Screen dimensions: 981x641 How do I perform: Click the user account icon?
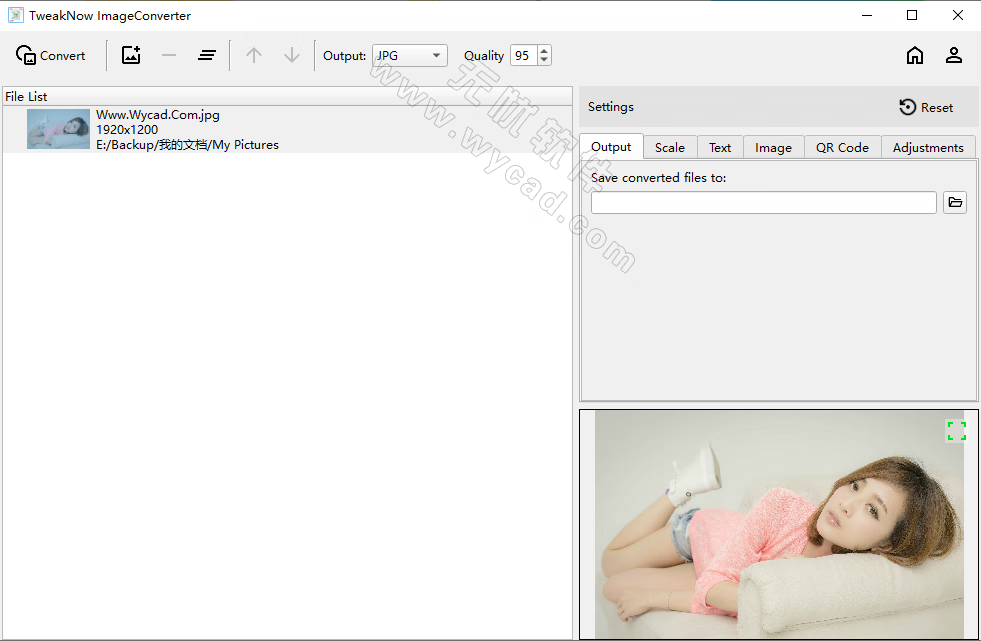click(x=954, y=55)
